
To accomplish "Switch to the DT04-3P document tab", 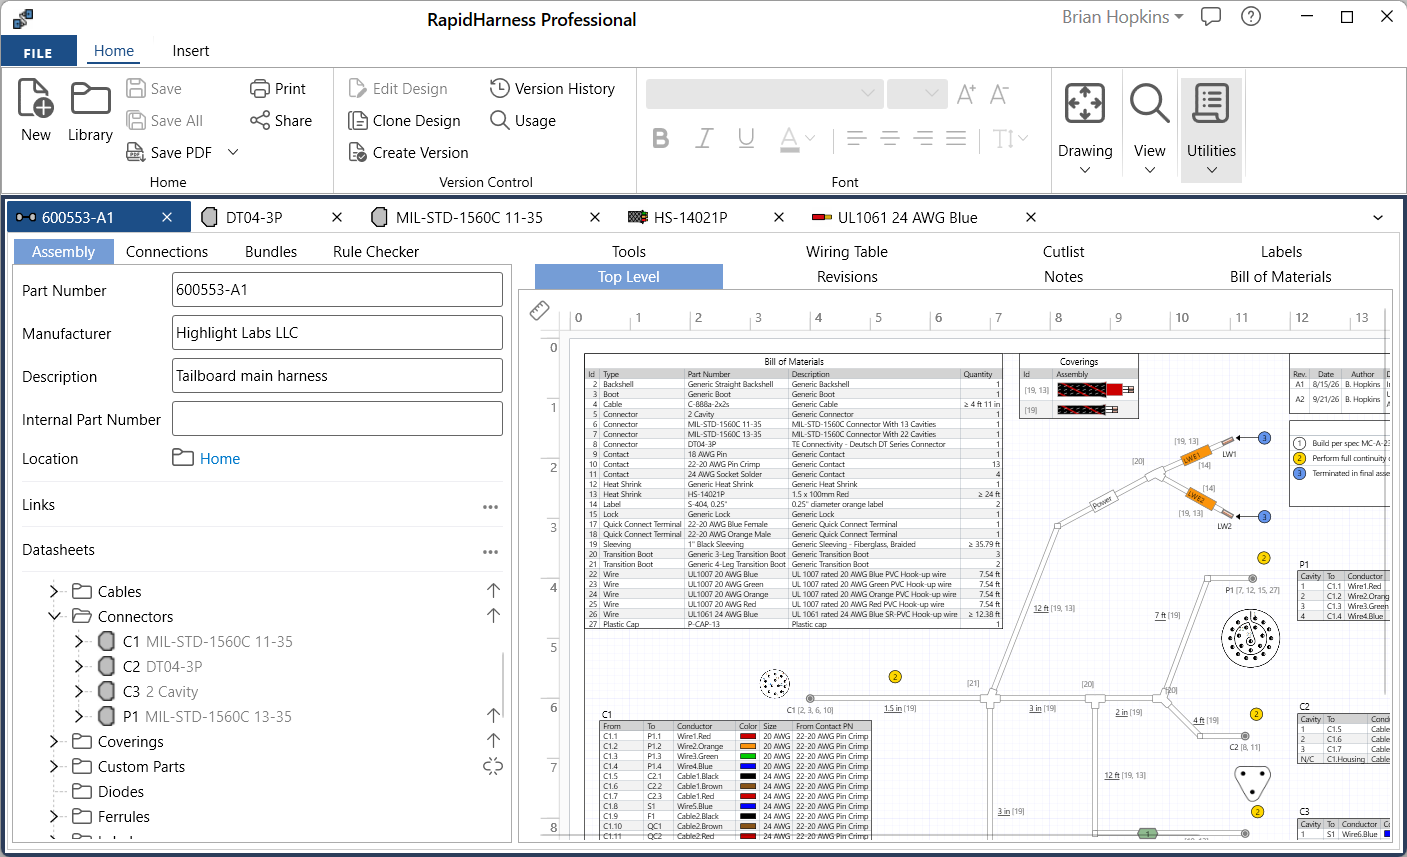I will click(254, 218).
